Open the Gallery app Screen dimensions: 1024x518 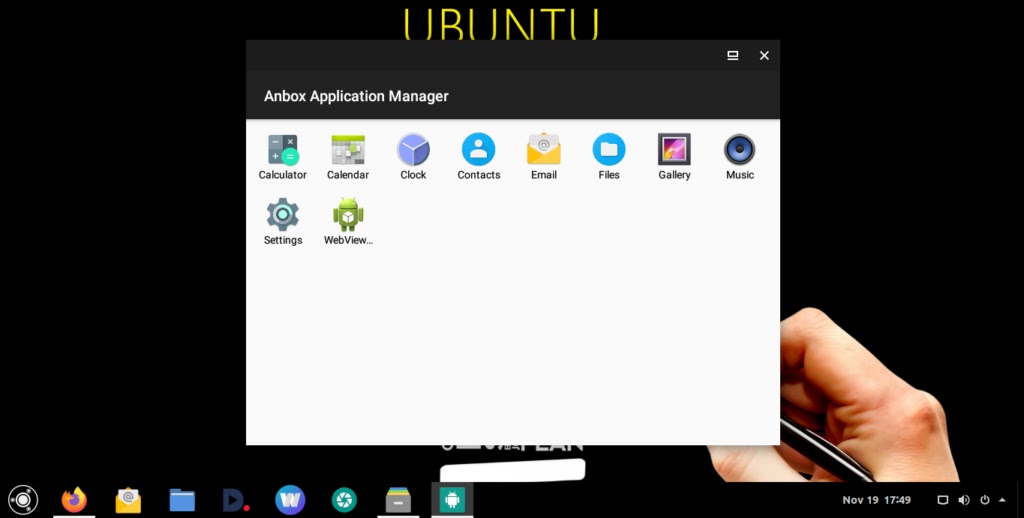pos(674,151)
